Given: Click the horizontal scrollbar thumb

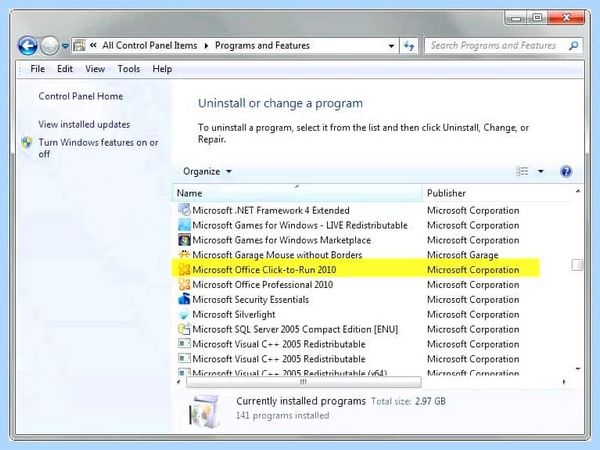Looking at the screenshot, I should (x=304, y=382).
